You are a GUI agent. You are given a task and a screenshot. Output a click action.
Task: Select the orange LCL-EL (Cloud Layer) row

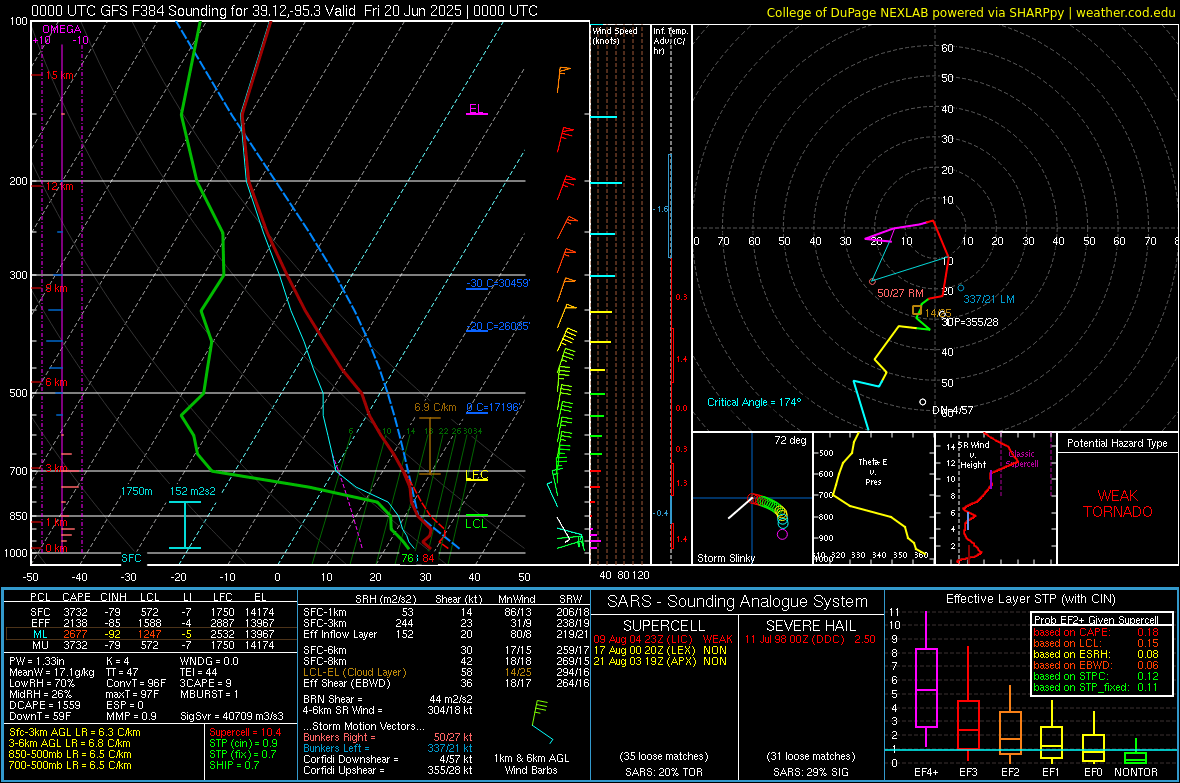[446, 672]
